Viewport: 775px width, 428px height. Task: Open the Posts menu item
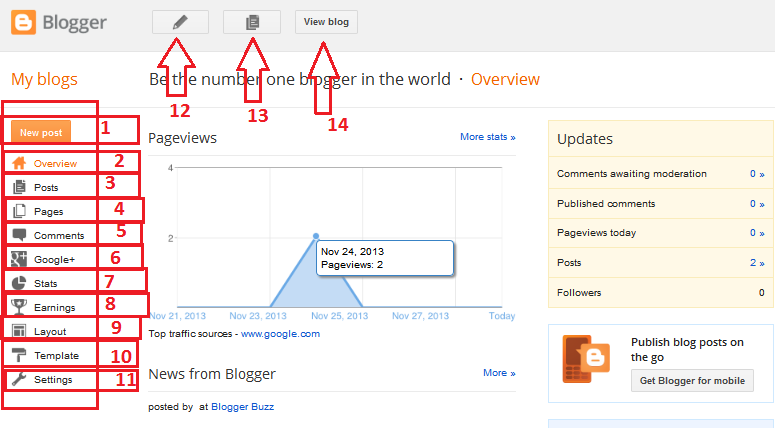(46, 187)
